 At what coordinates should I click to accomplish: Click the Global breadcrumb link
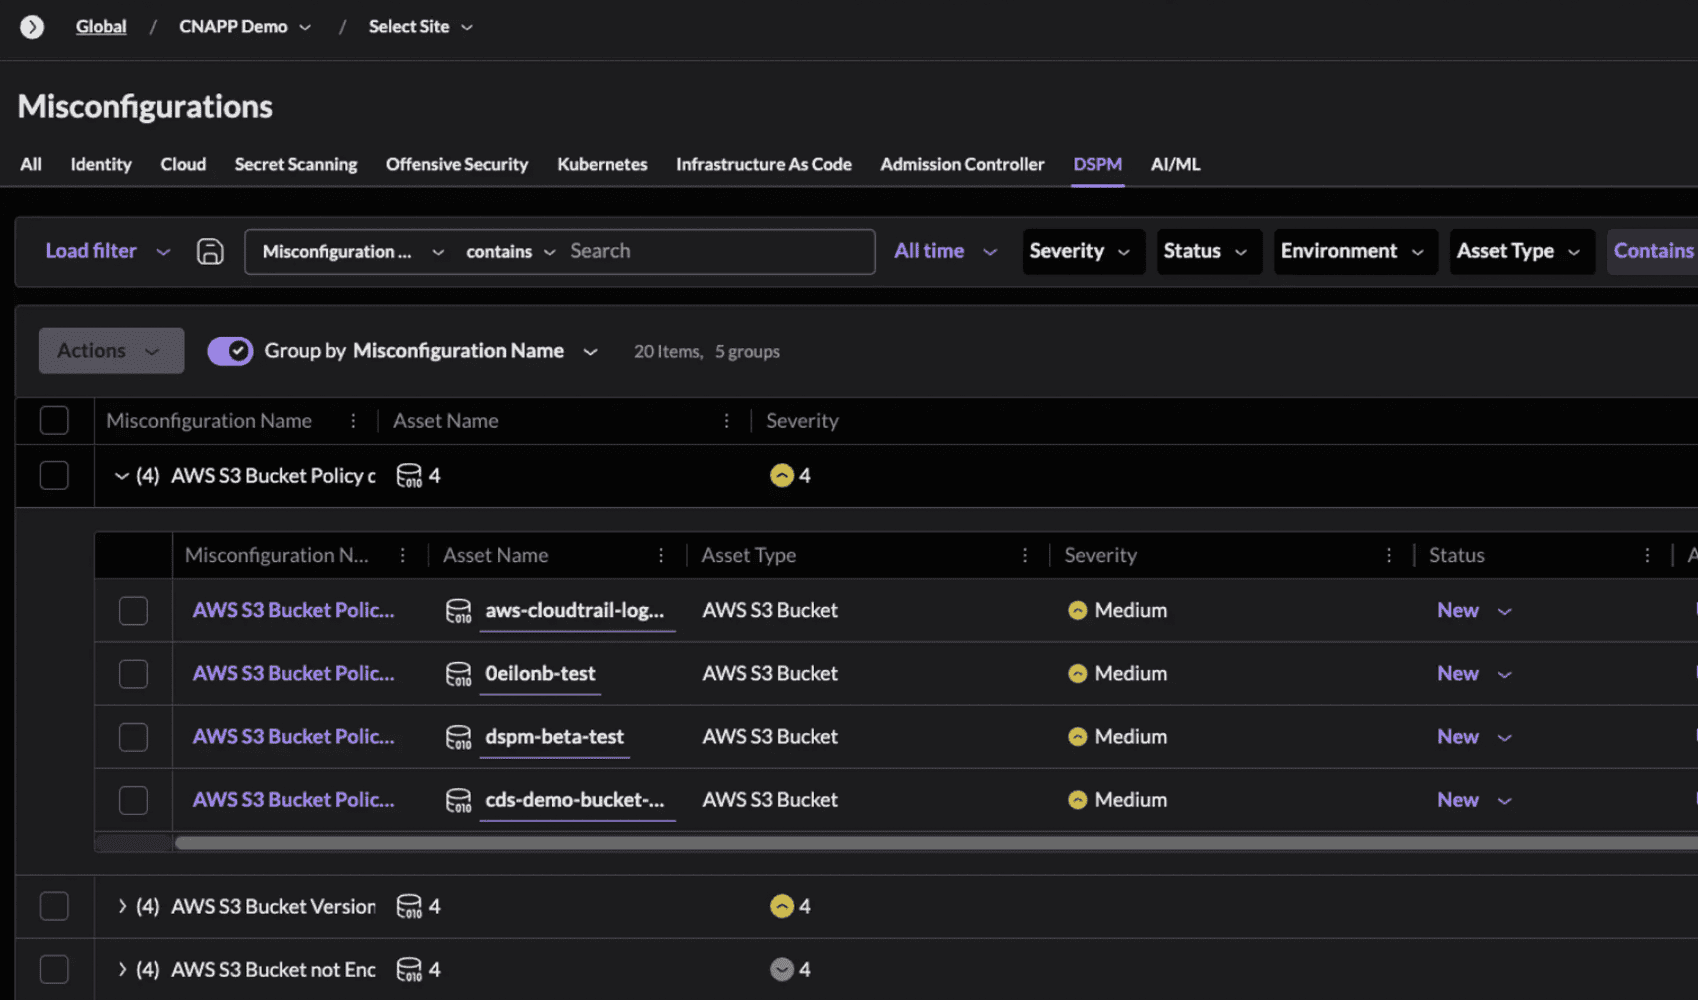[x=101, y=27]
